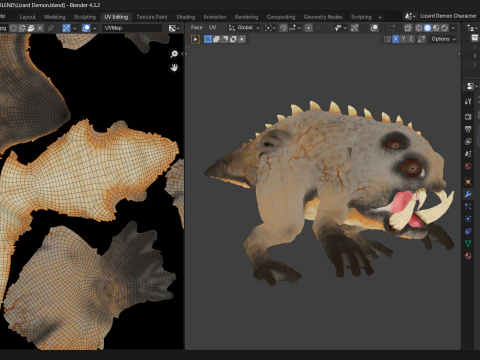Select the UV Editing workspace tab
480x360 pixels.
116,17
